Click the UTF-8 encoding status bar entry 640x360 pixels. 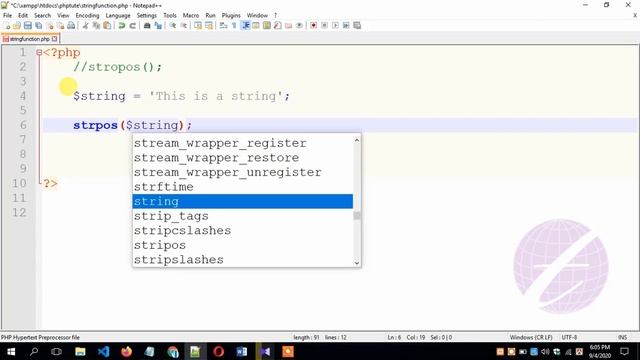(x=569, y=338)
